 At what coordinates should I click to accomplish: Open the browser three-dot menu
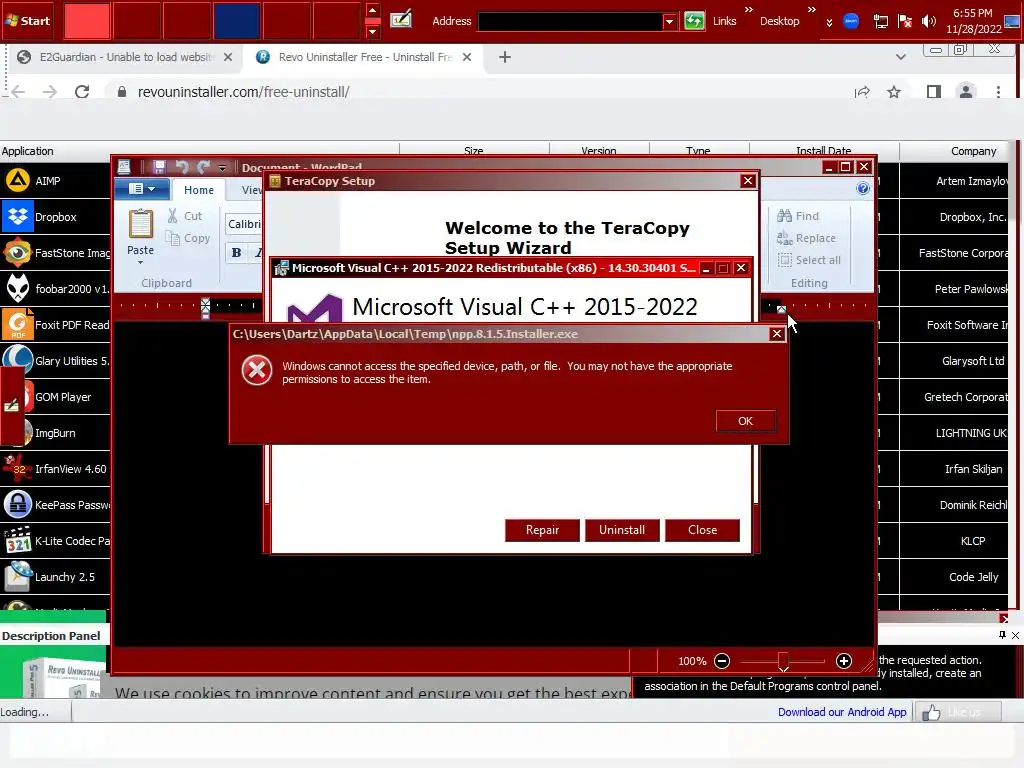pos(998,91)
